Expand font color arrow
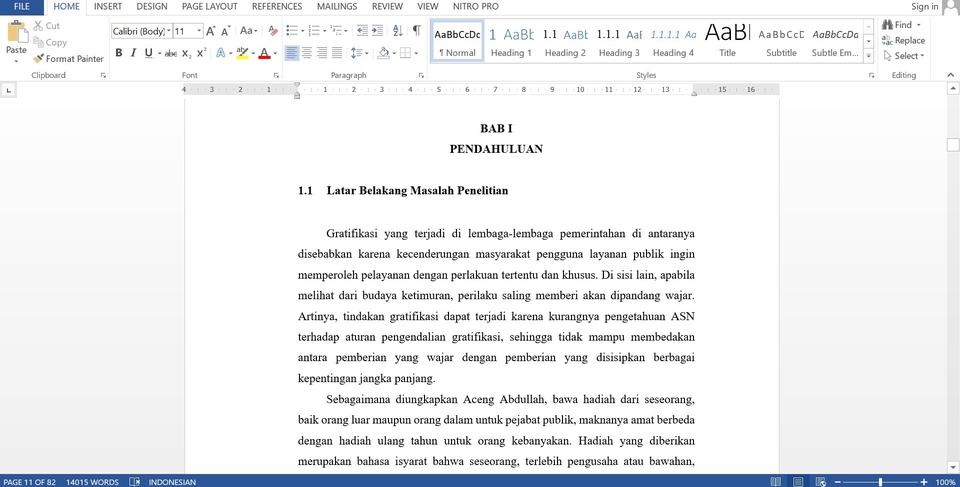Screen dimensions: 960x487 click(275, 53)
